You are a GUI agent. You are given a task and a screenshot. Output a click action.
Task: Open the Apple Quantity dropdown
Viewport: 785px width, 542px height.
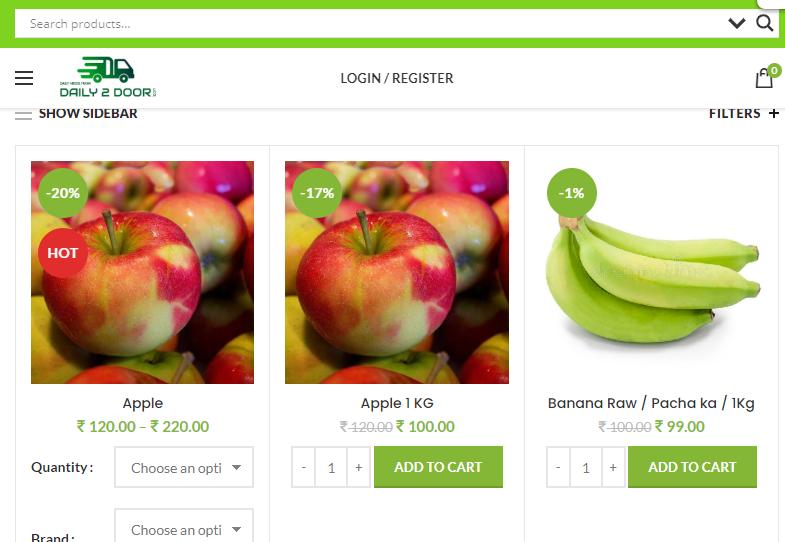point(184,467)
